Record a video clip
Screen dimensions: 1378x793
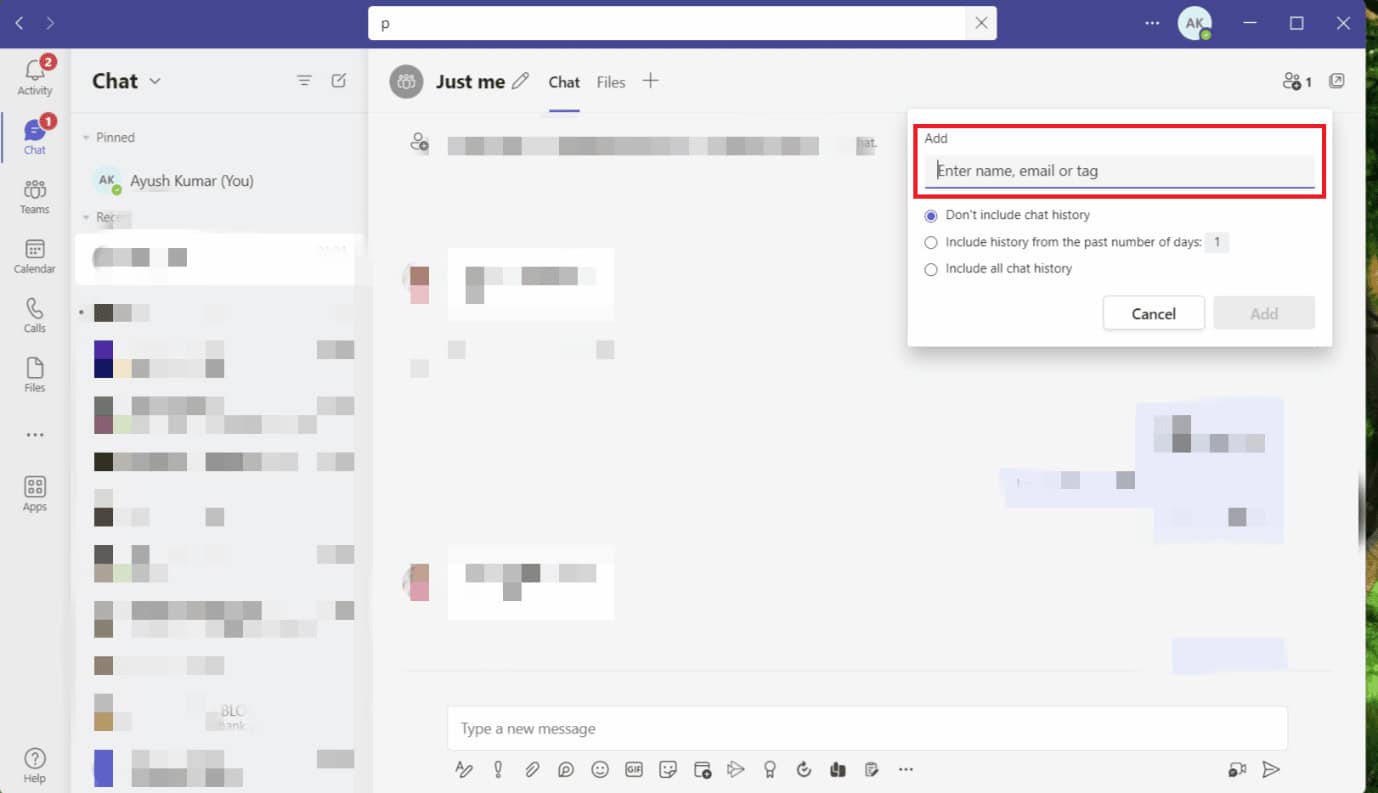pyautogui.click(x=1238, y=769)
